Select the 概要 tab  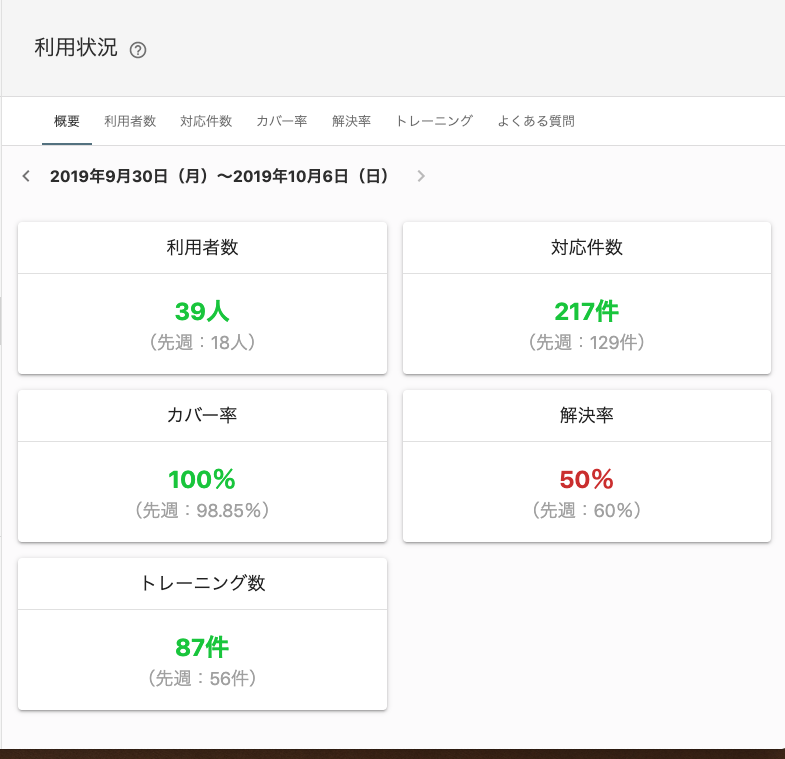click(67, 121)
